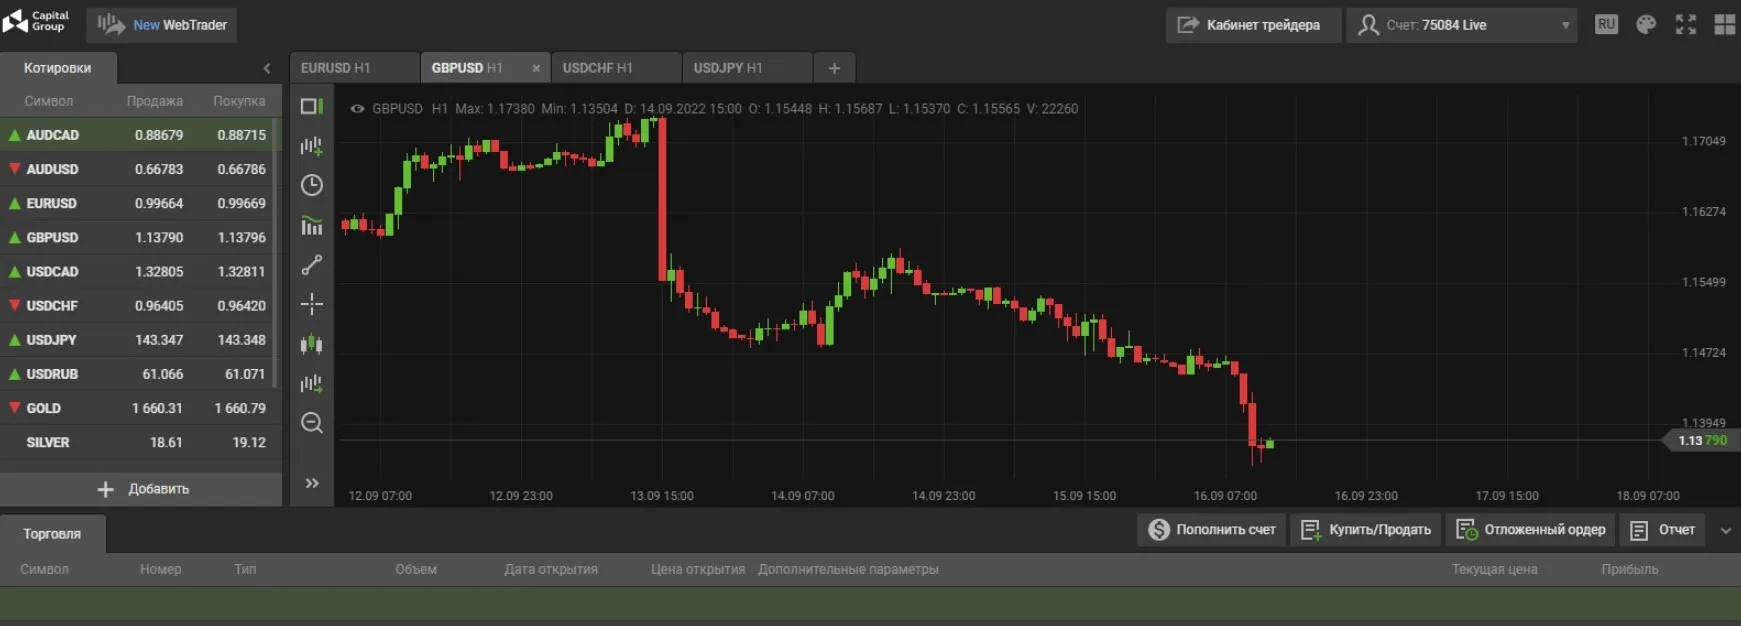
Task: Select the line drawing tool
Action: tap(312, 265)
